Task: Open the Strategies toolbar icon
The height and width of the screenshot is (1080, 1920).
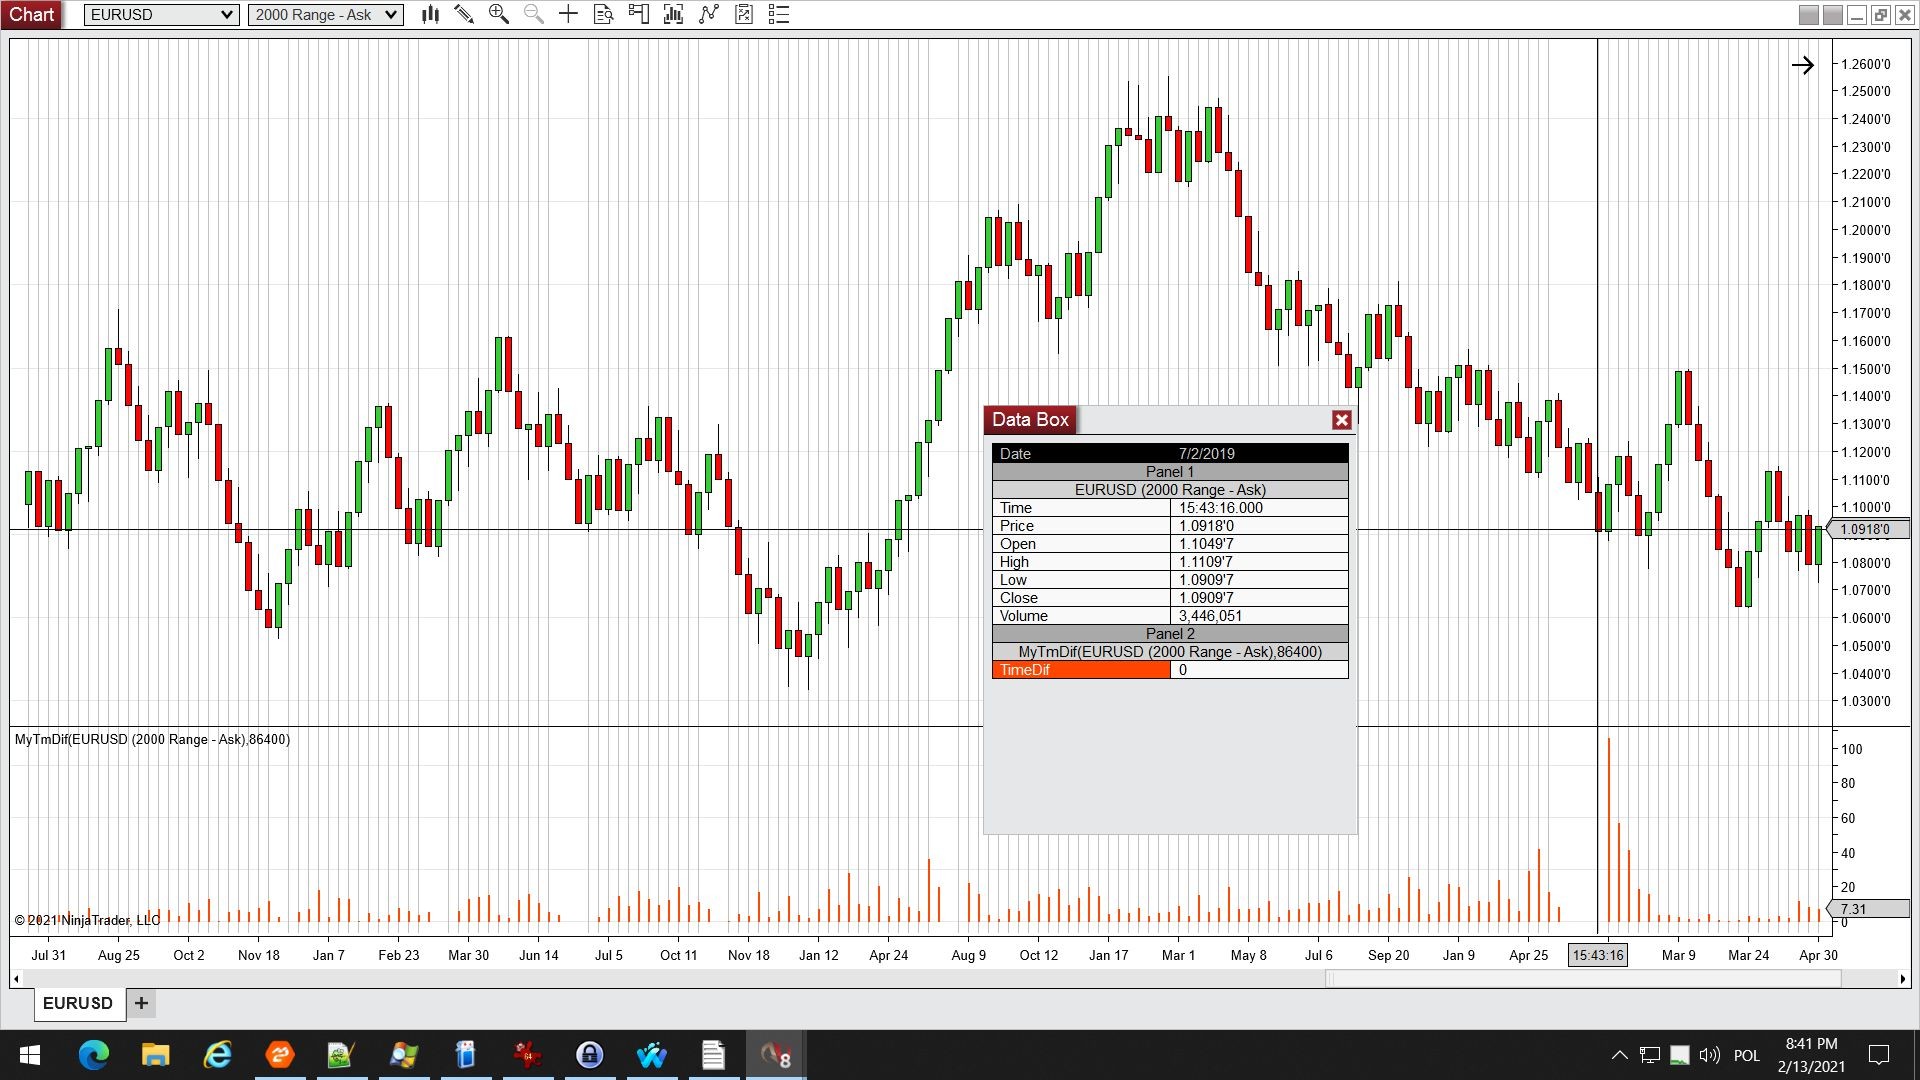Action: pos(744,14)
